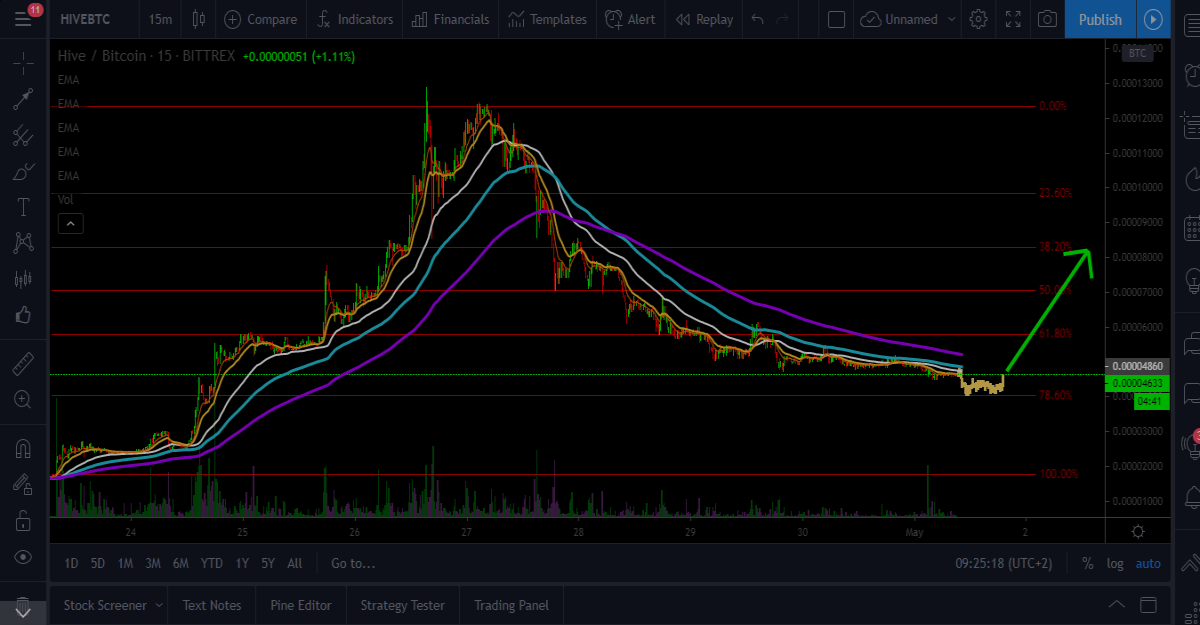Screen dimensions: 1200x625
Task: Select the Text annotation tool
Action: [x=24, y=207]
